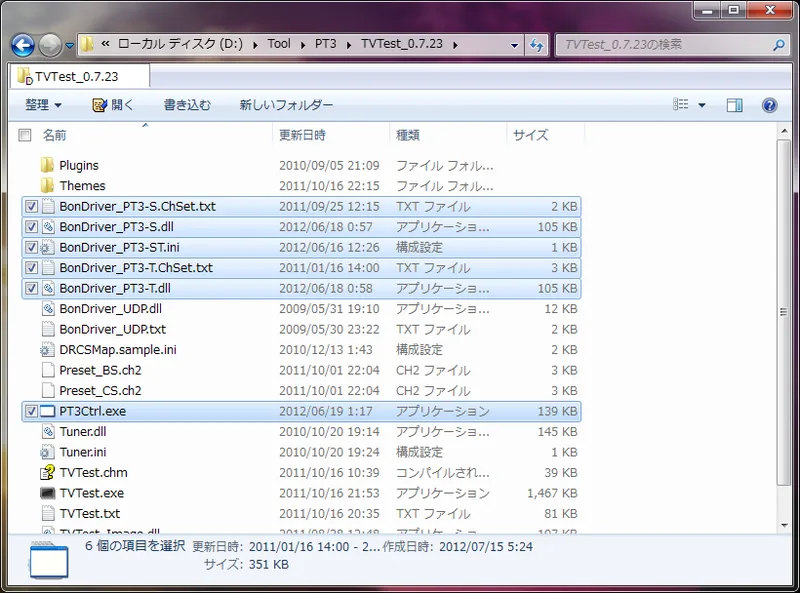This screenshot has height=593, width=800.
Task: Uncheck the BonDriver_PT3-ST.ini checkbox
Action: coord(32,247)
